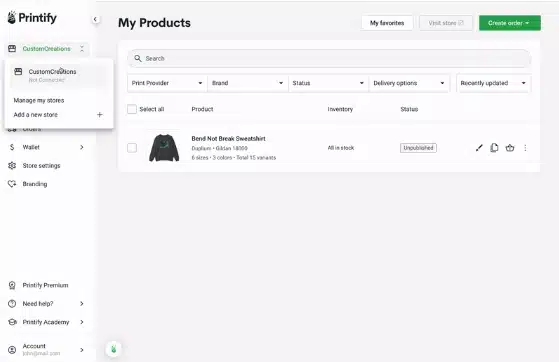Open the Recently updated sort dropdown

494,83
